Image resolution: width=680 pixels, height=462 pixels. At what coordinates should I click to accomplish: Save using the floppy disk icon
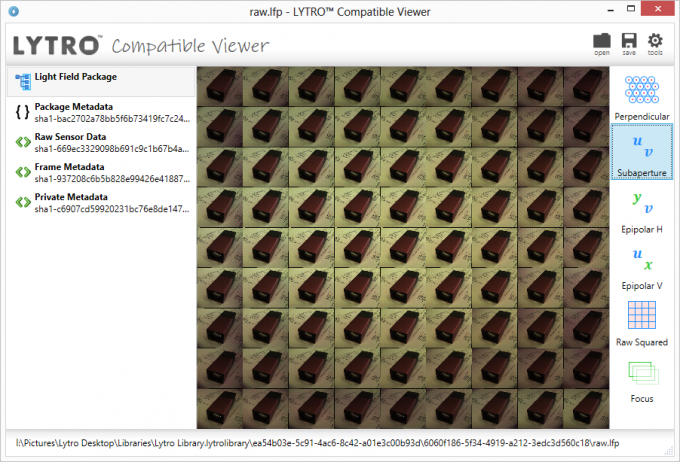(629, 44)
